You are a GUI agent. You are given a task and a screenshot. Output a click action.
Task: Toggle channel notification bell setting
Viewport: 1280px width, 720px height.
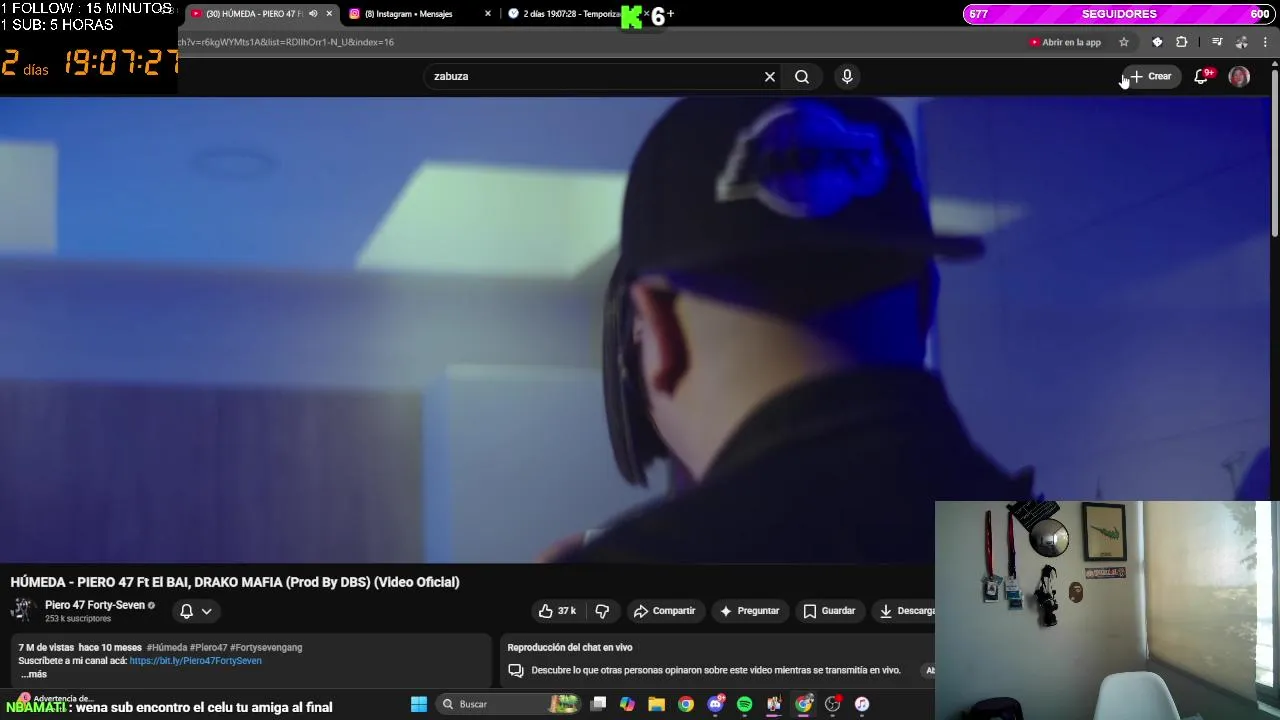tap(196, 611)
